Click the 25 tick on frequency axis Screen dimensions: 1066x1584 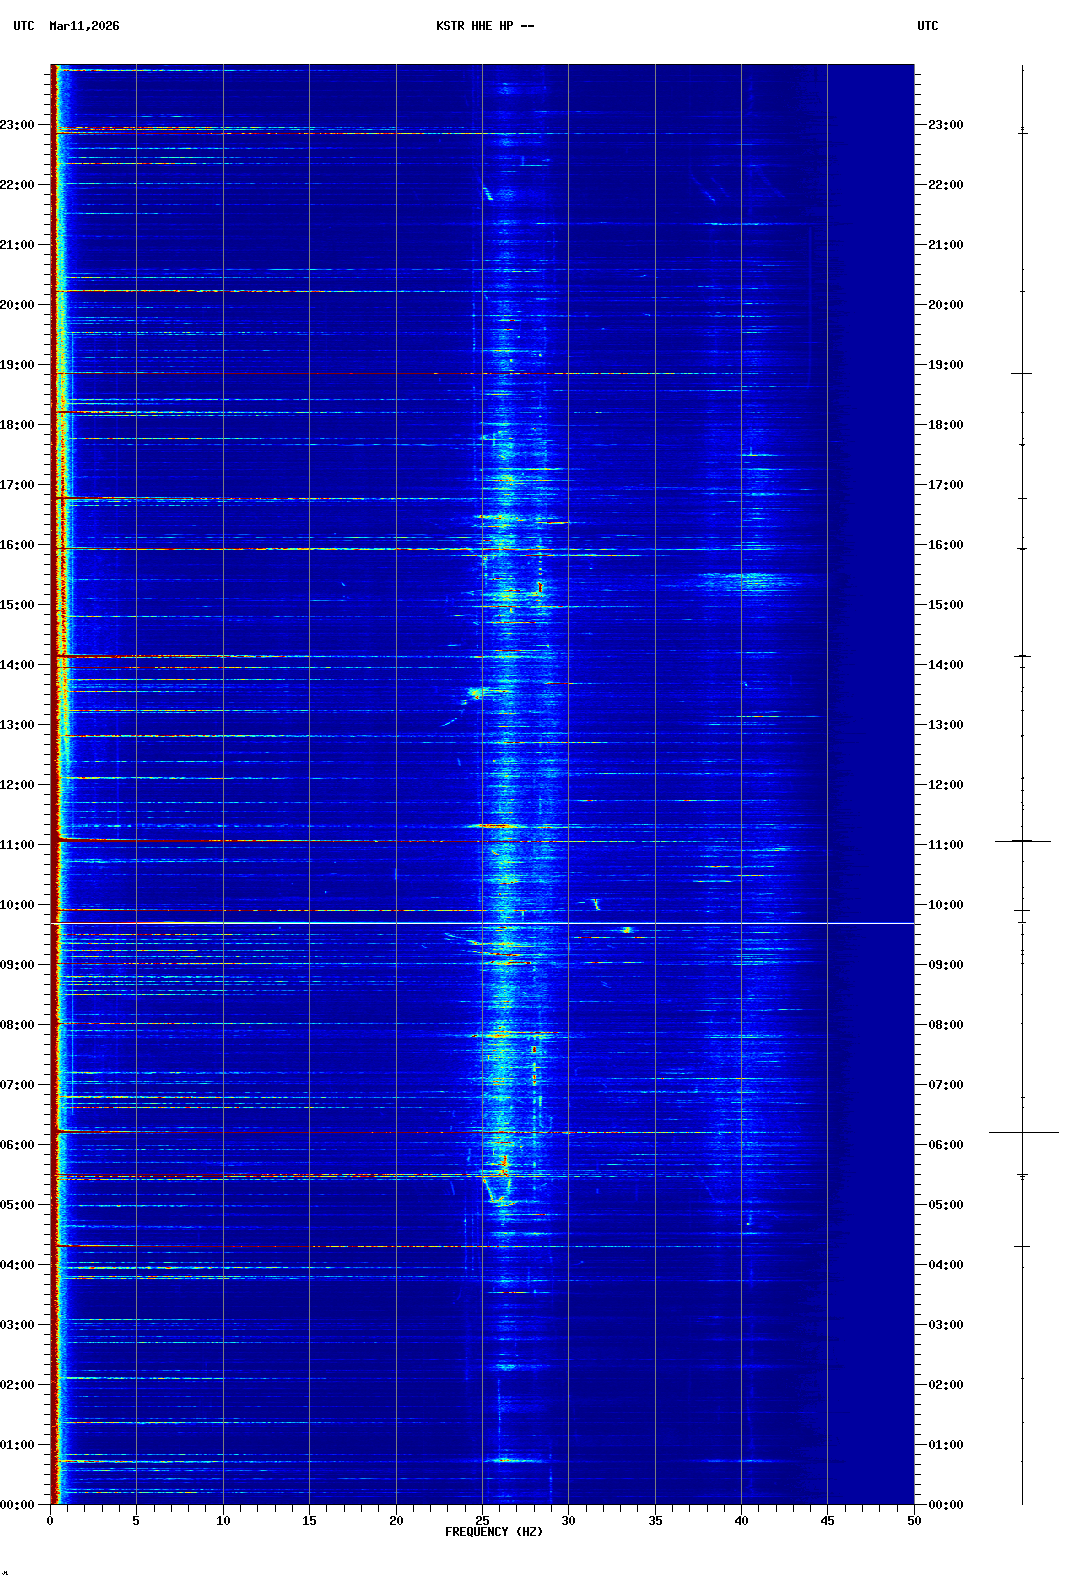[482, 1520]
